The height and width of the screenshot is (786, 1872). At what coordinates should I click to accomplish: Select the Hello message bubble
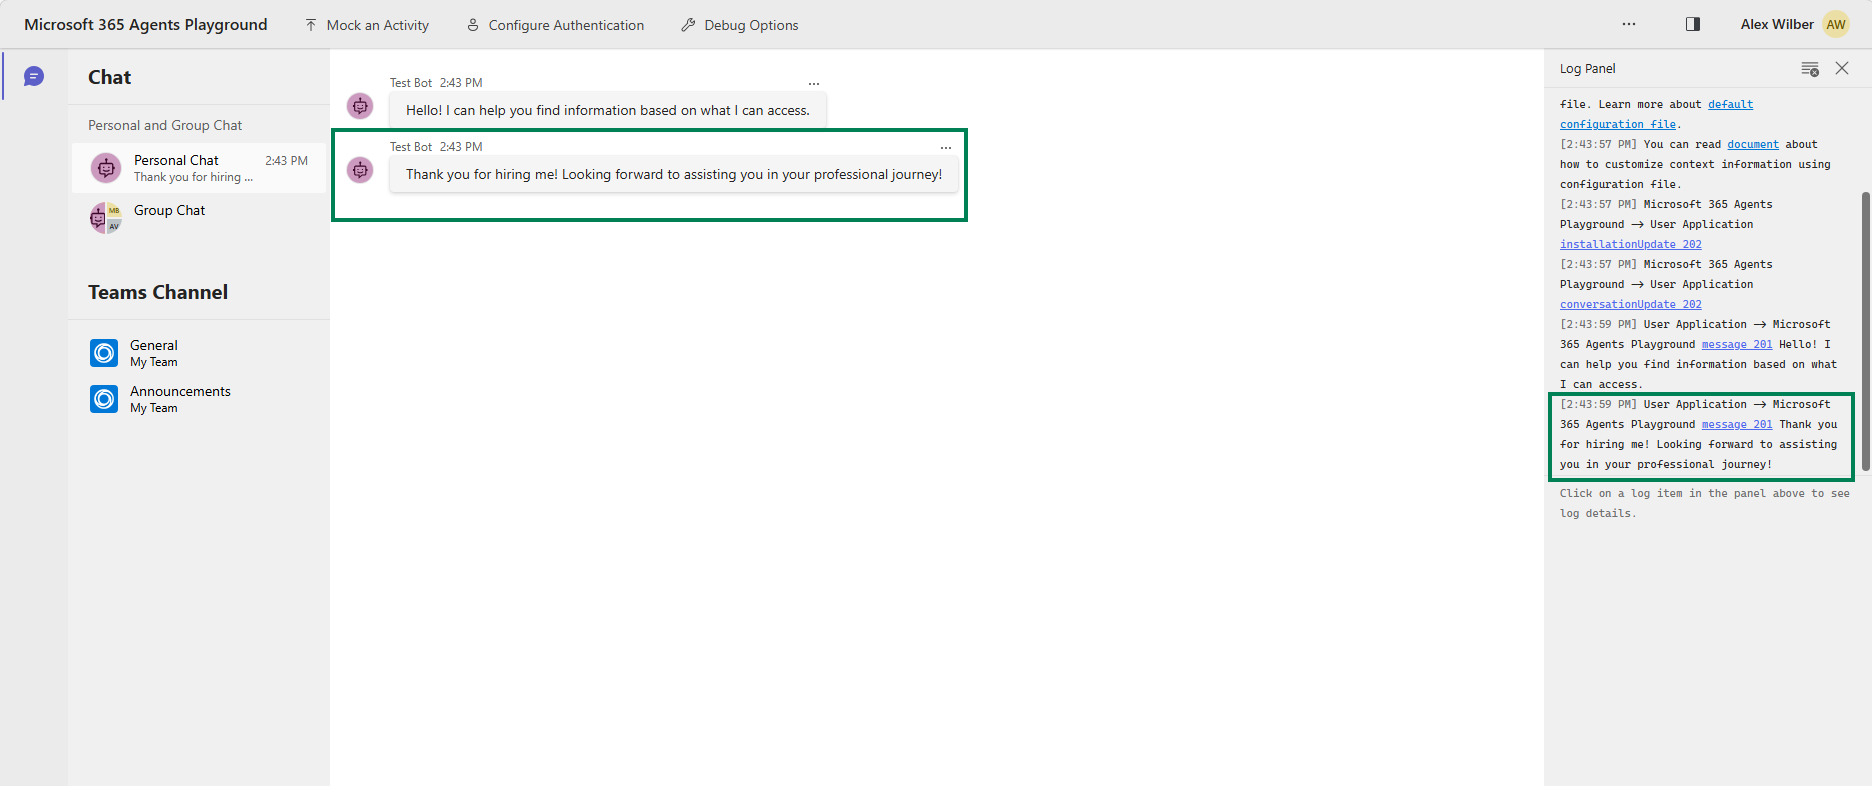coord(608,110)
